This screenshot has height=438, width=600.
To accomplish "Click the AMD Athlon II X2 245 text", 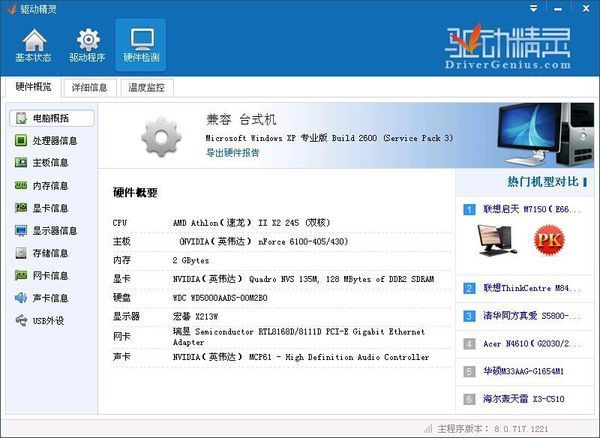I will pos(251,223).
